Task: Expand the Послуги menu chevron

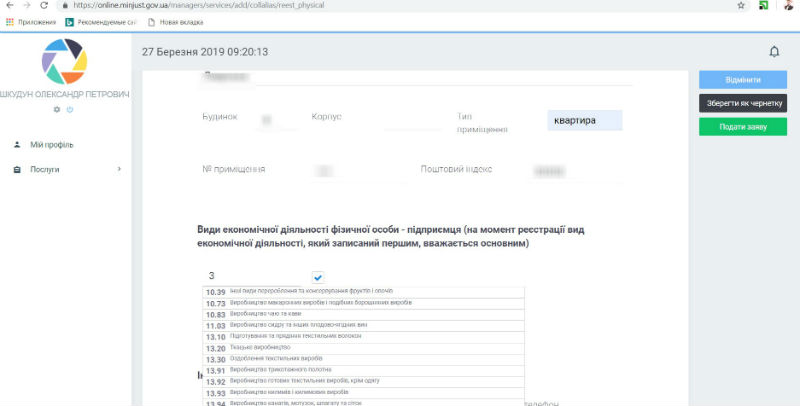Action: tap(119, 169)
